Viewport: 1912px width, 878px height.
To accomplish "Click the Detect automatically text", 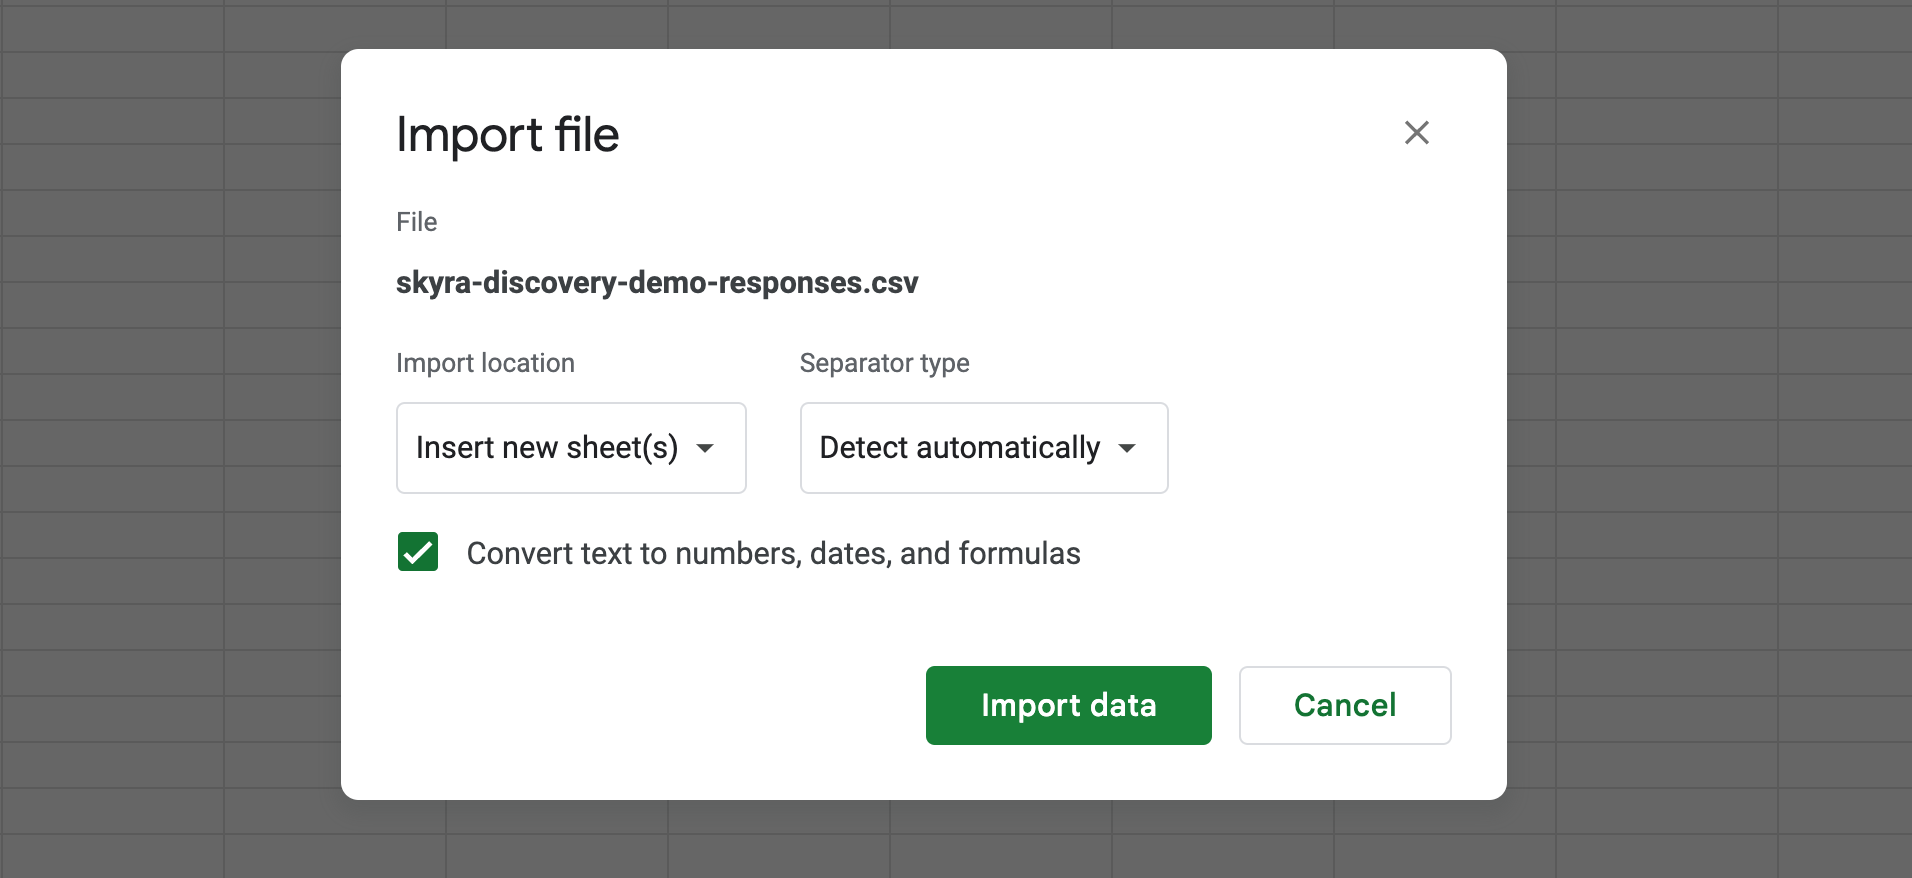I will point(960,448).
